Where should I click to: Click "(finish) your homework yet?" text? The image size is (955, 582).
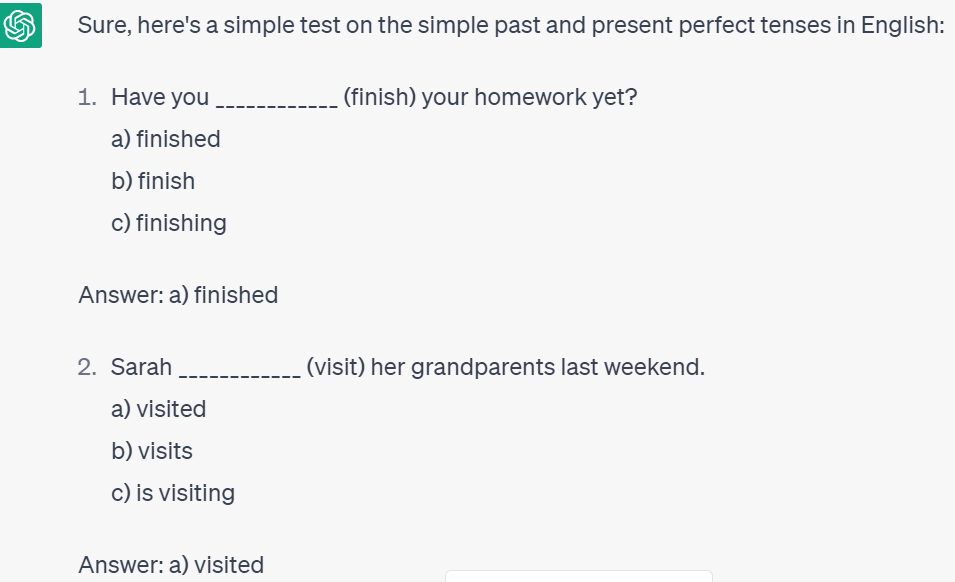coord(490,97)
